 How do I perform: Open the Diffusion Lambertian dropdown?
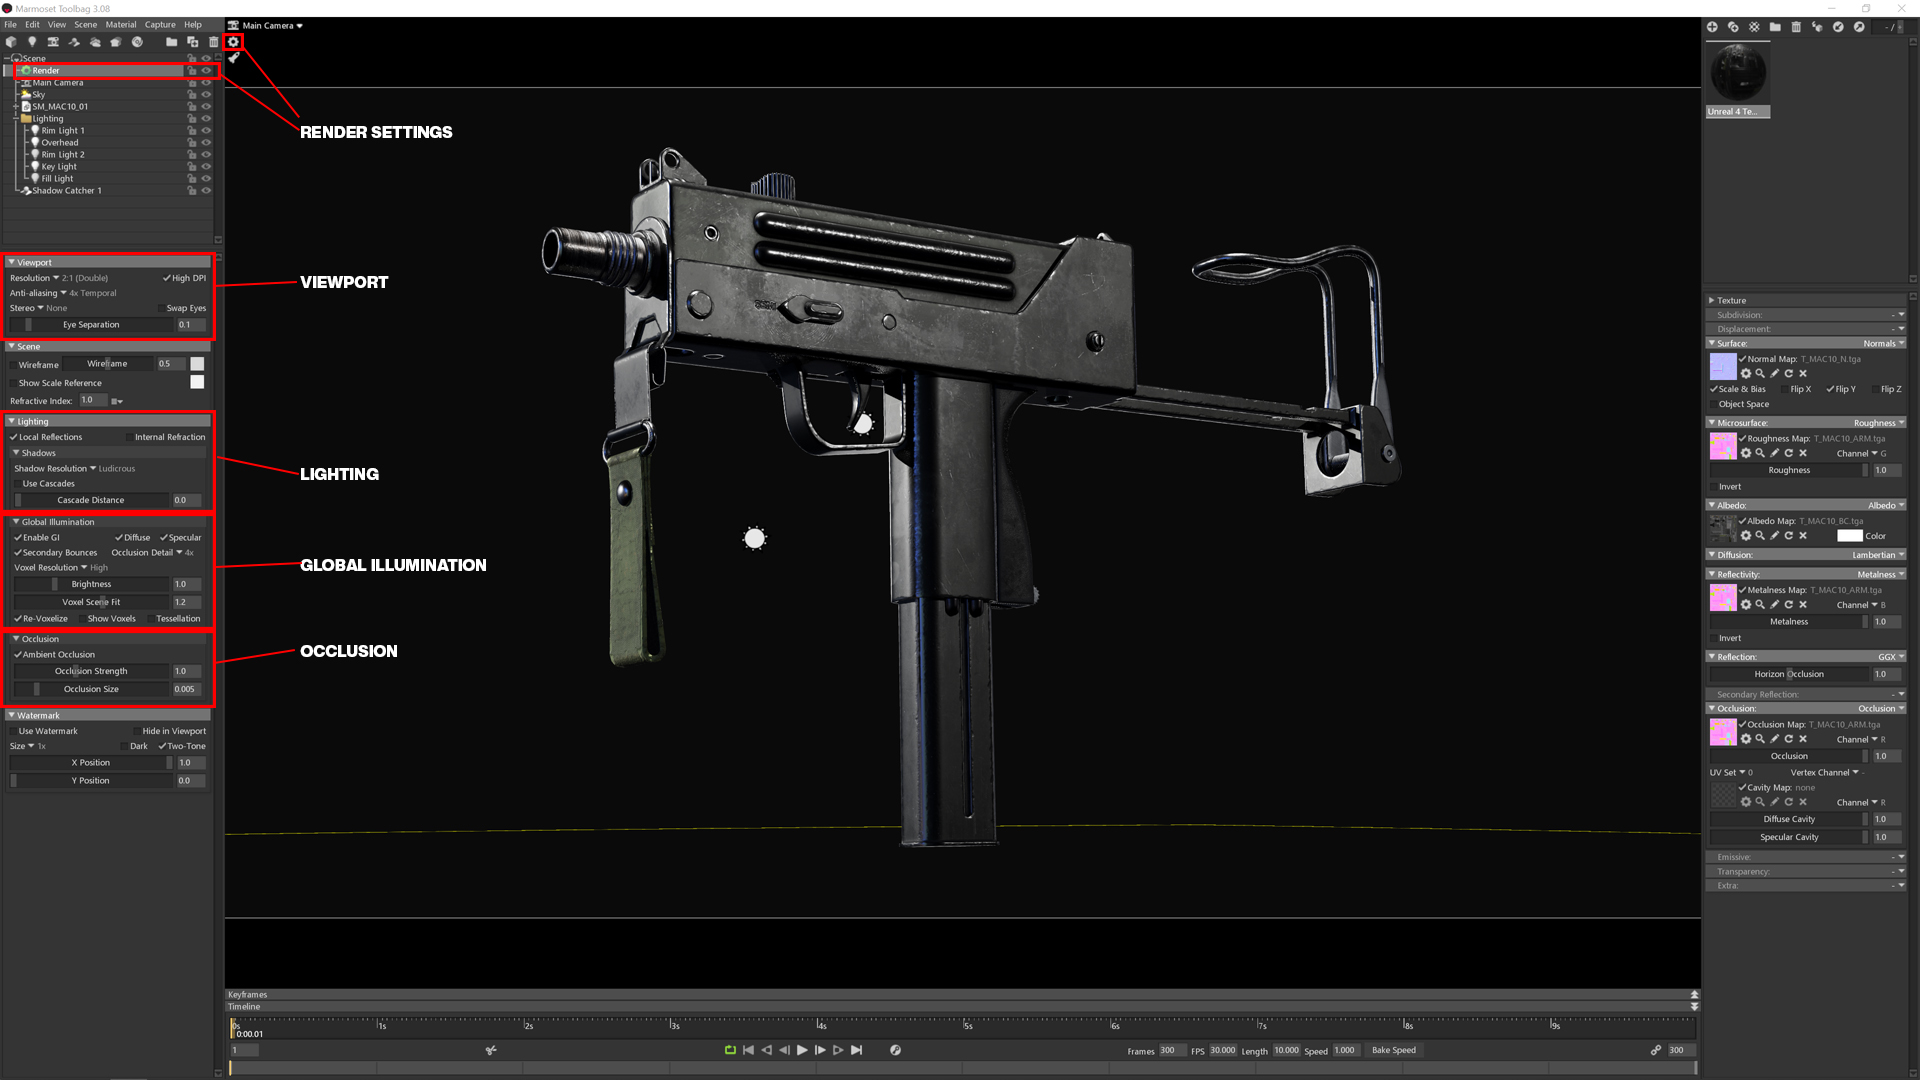pyautogui.click(x=1878, y=555)
